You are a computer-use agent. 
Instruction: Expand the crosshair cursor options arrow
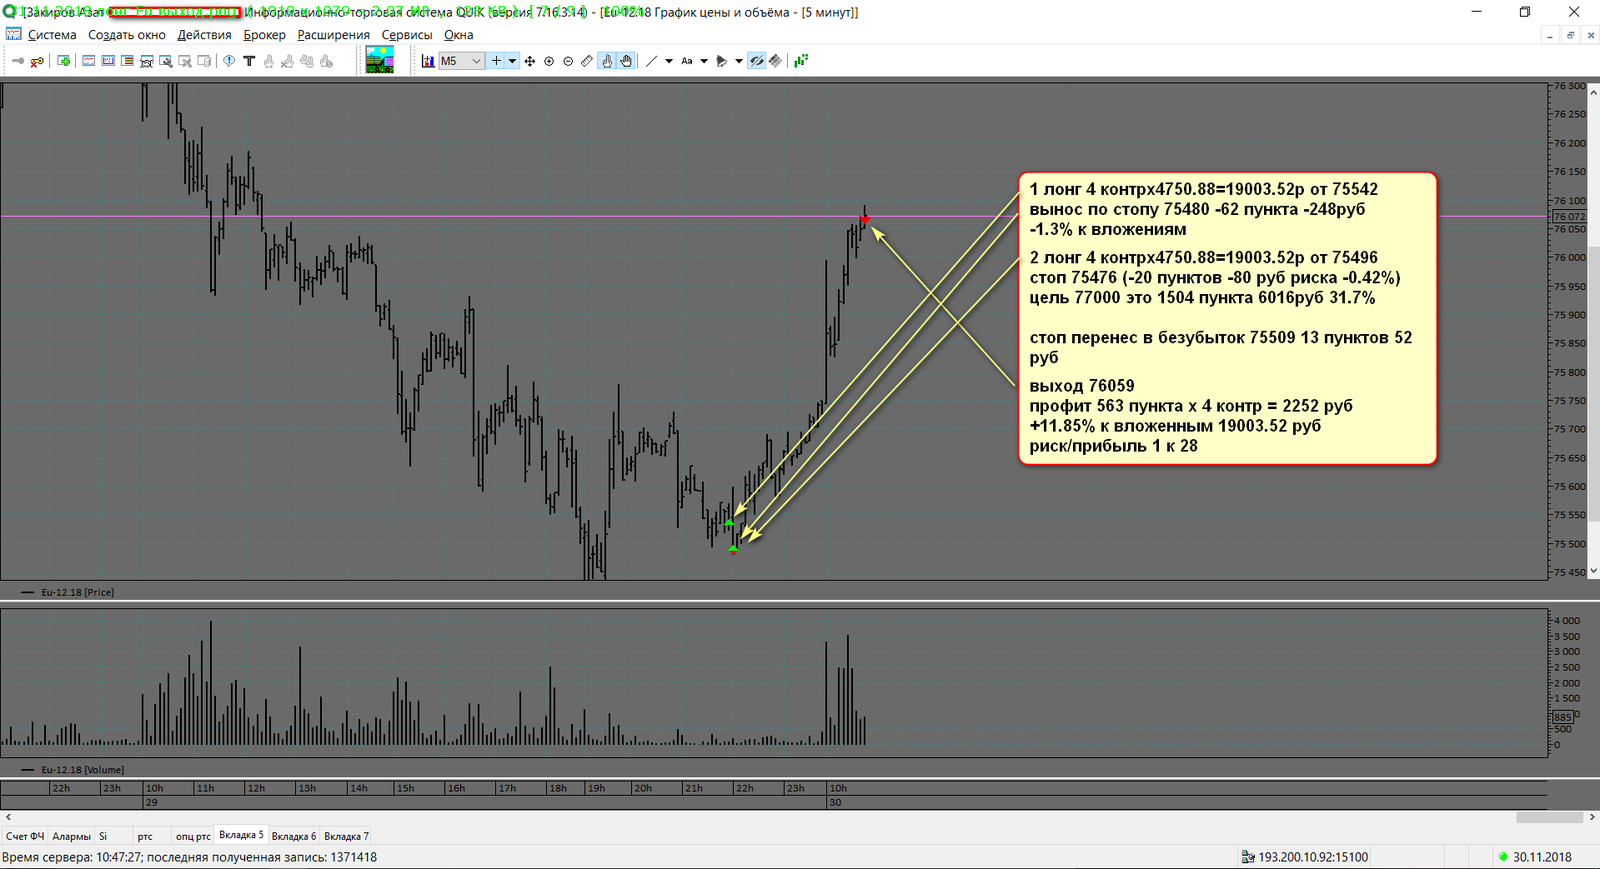point(512,61)
